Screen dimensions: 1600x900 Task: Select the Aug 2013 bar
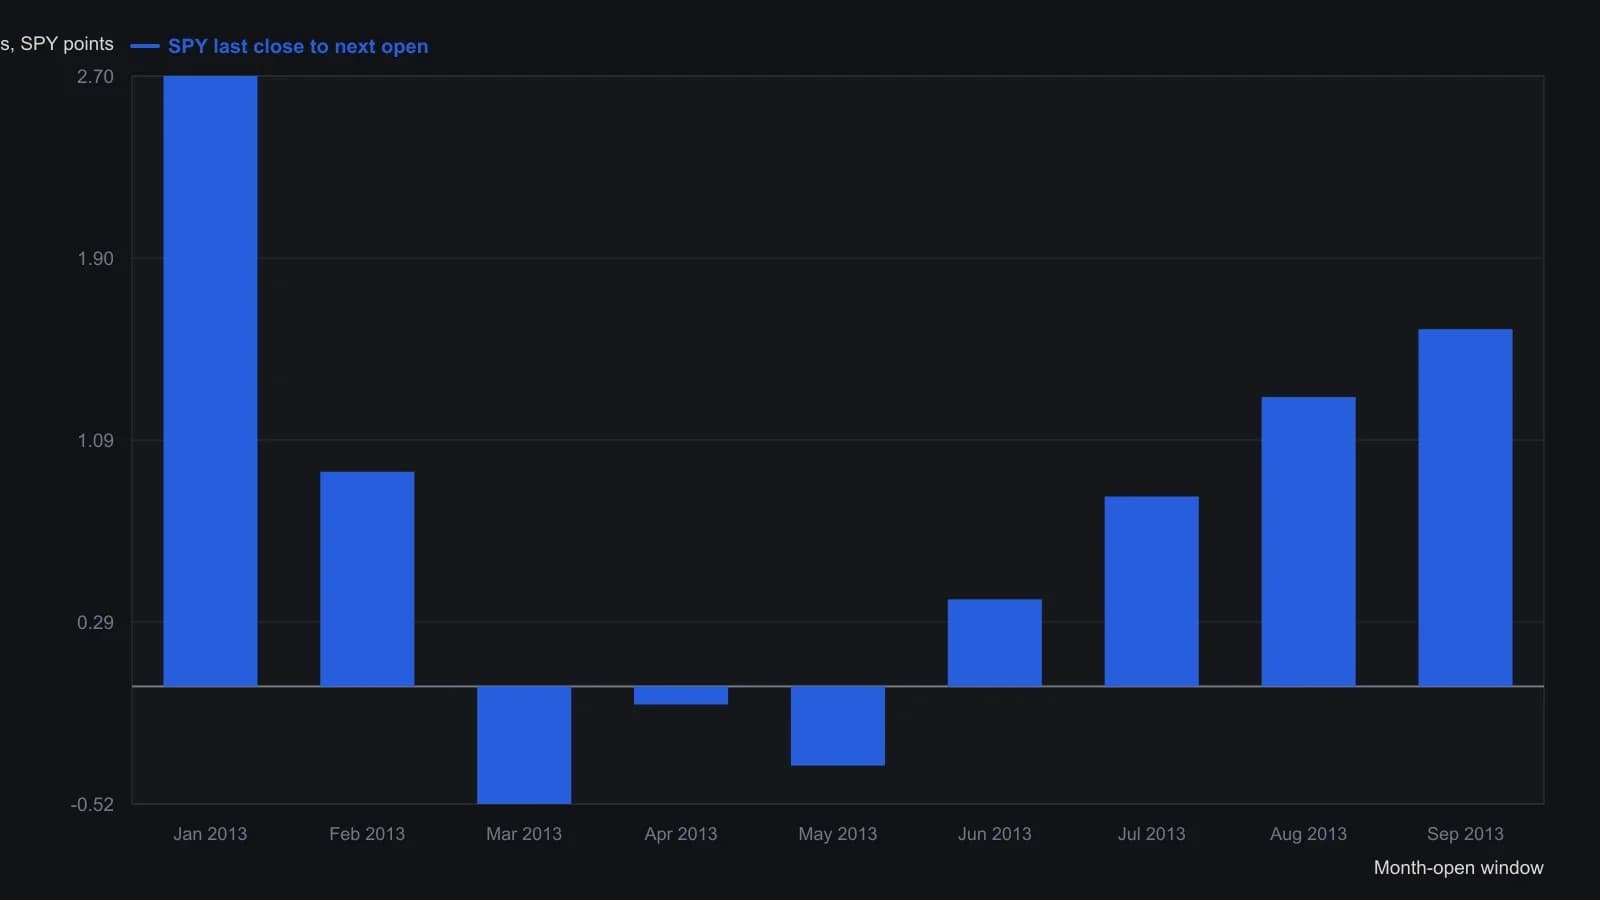coord(1309,542)
